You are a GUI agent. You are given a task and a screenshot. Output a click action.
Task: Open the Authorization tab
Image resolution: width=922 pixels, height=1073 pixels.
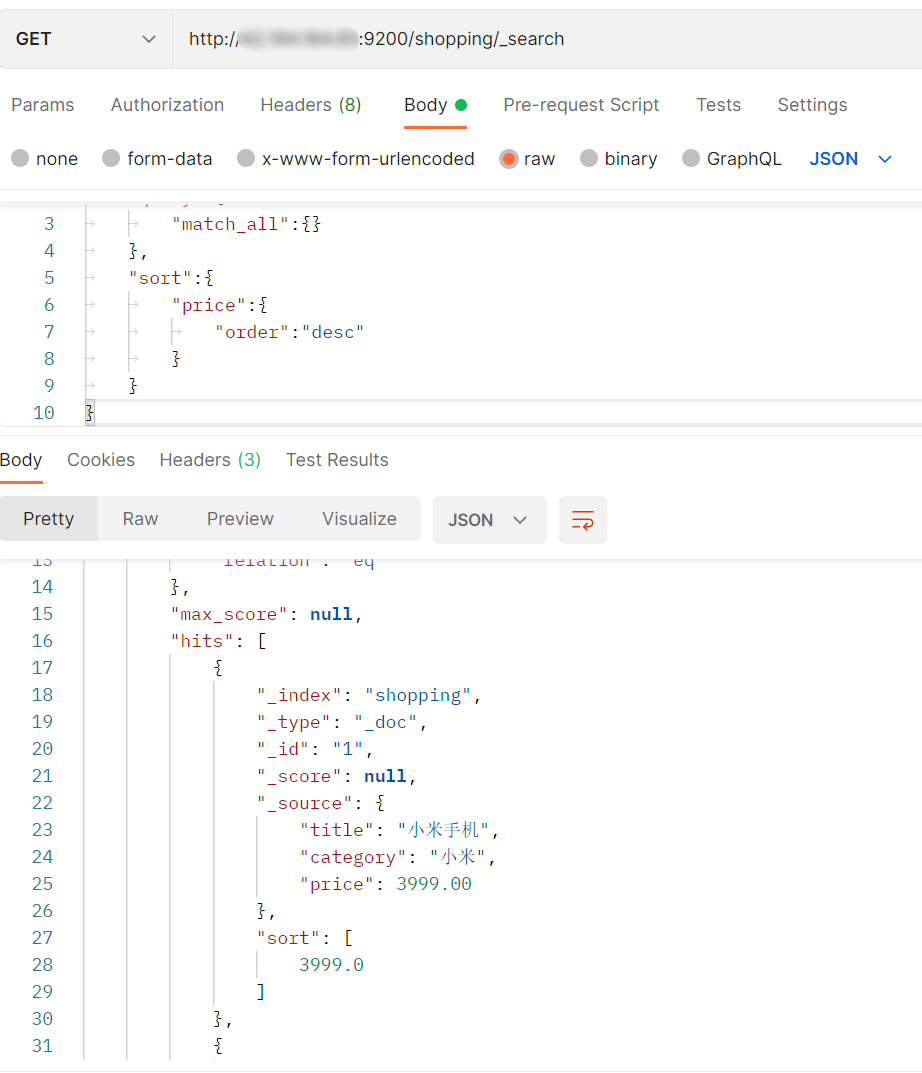(167, 105)
